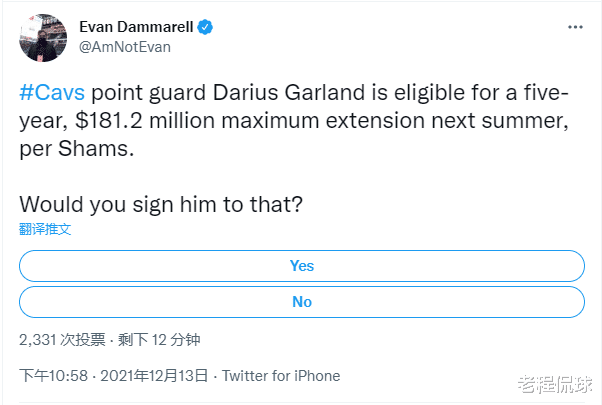Click "Would you sign him to that?"
Viewport: 602px width, 405px height.
pos(162,203)
